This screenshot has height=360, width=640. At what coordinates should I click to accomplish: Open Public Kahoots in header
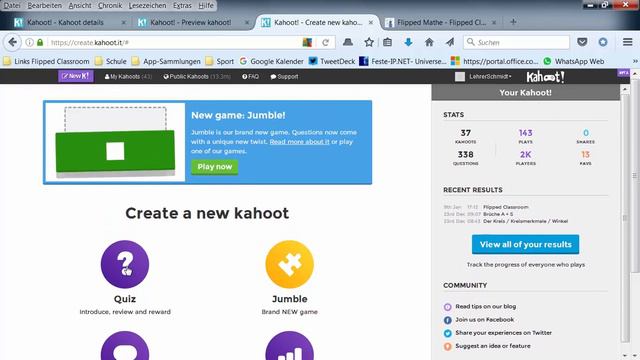[197, 76]
